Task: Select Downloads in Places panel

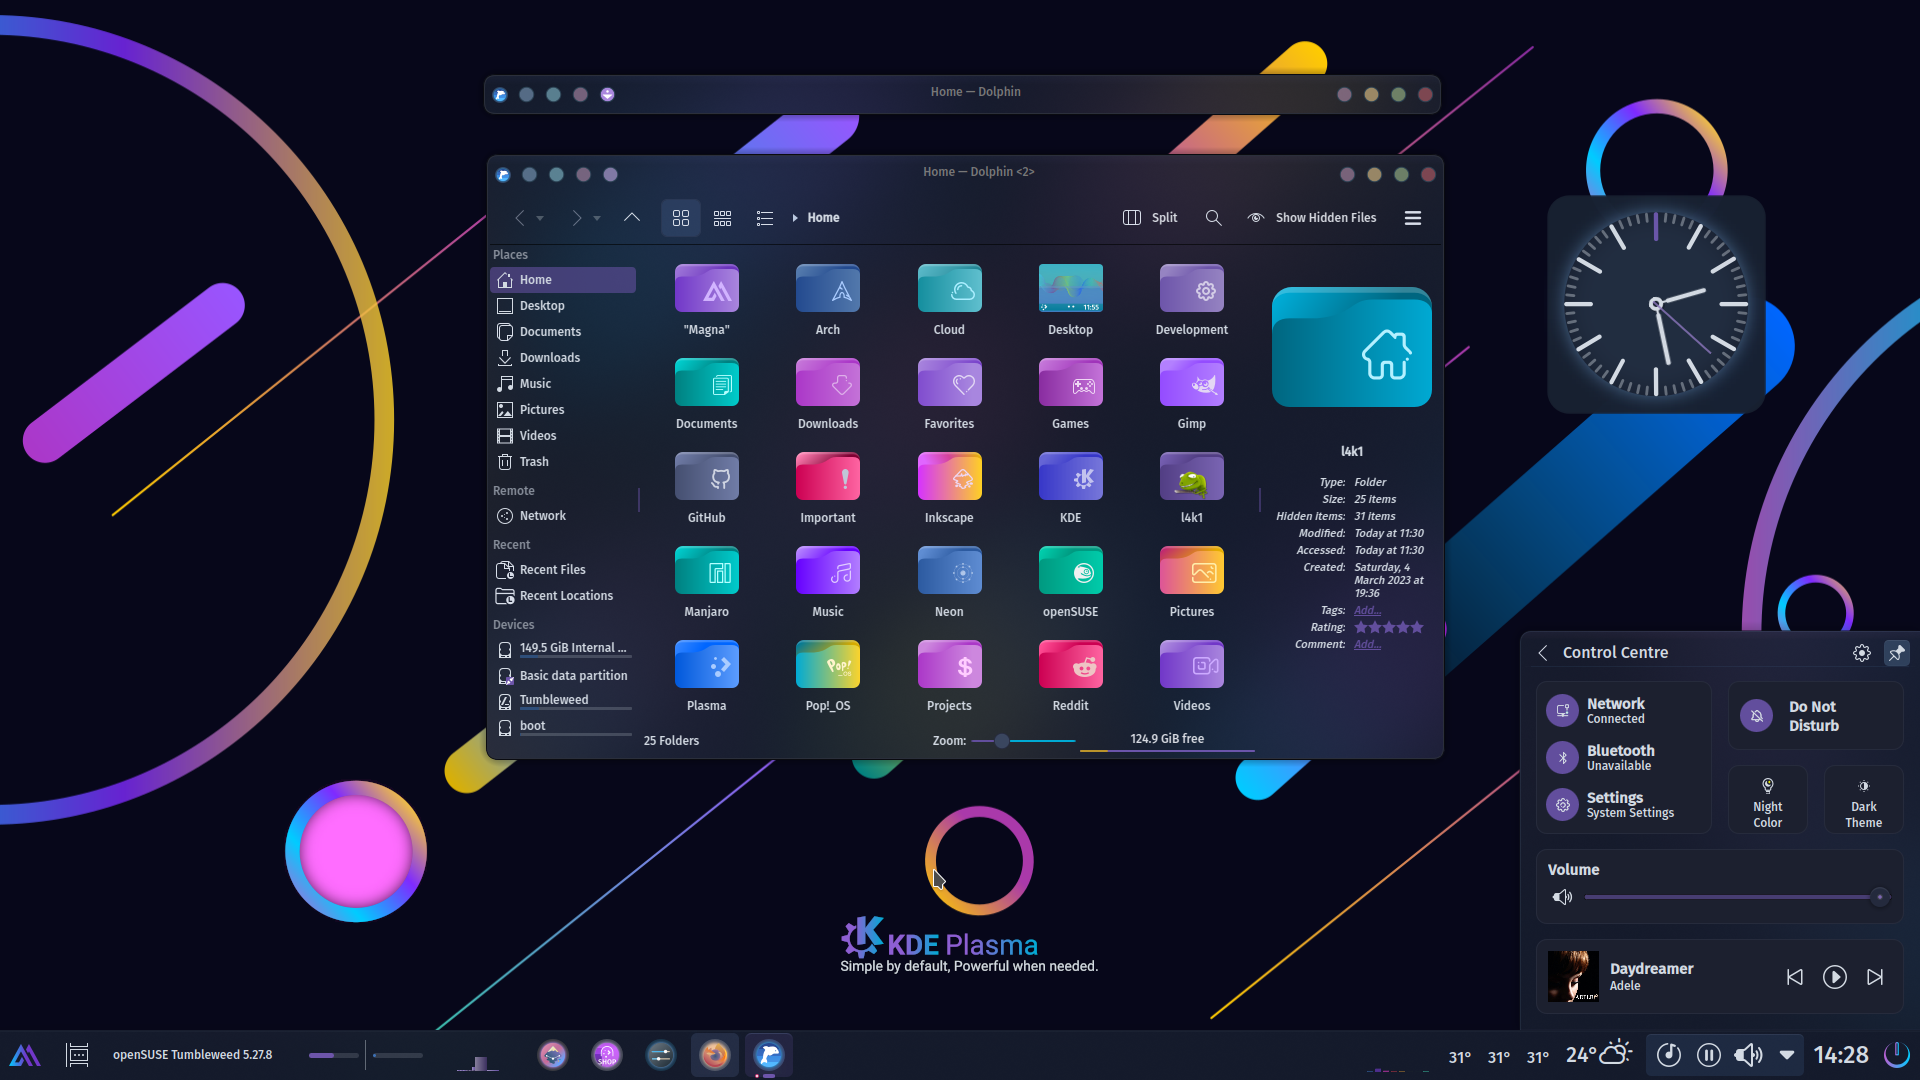Action: [x=562, y=358]
